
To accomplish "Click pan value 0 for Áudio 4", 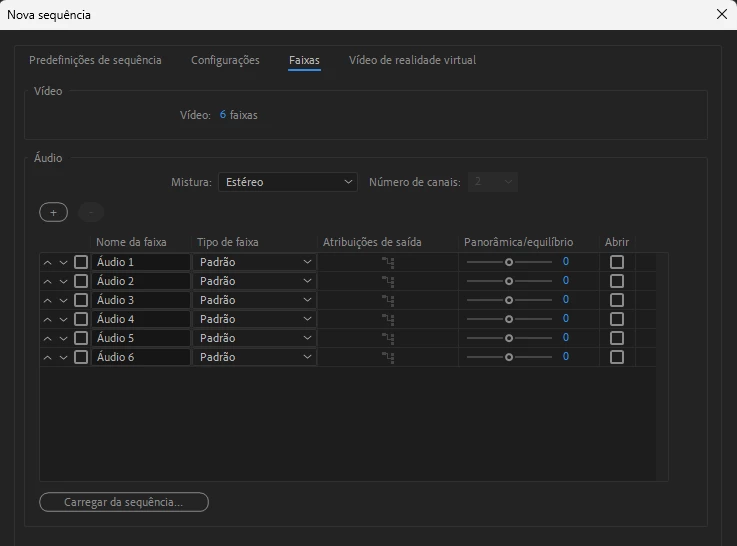I will point(566,319).
